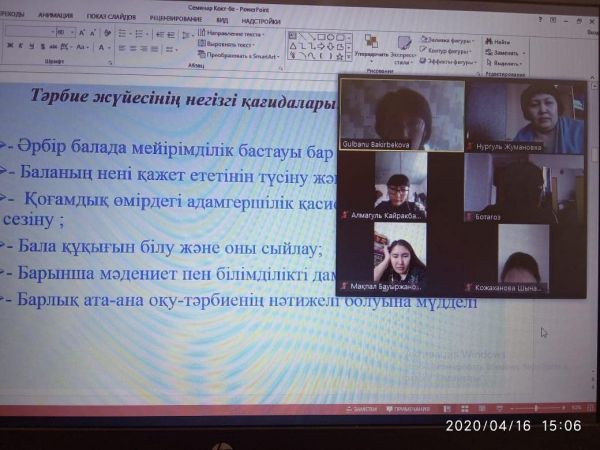Toggle strikethrough (abc) formatting
Image resolution: width=600 pixels, height=450 pixels.
(x=53, y=47)
